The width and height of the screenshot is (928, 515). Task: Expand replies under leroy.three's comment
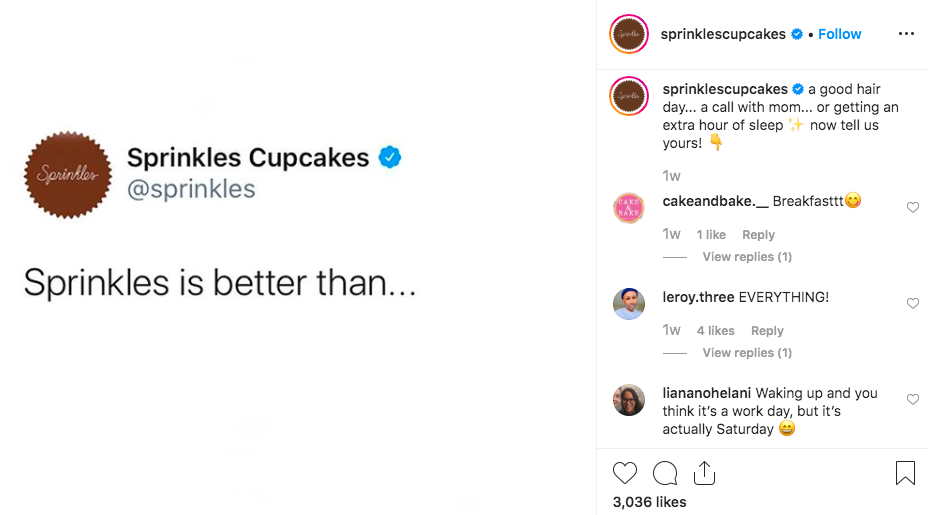[746, 353]
